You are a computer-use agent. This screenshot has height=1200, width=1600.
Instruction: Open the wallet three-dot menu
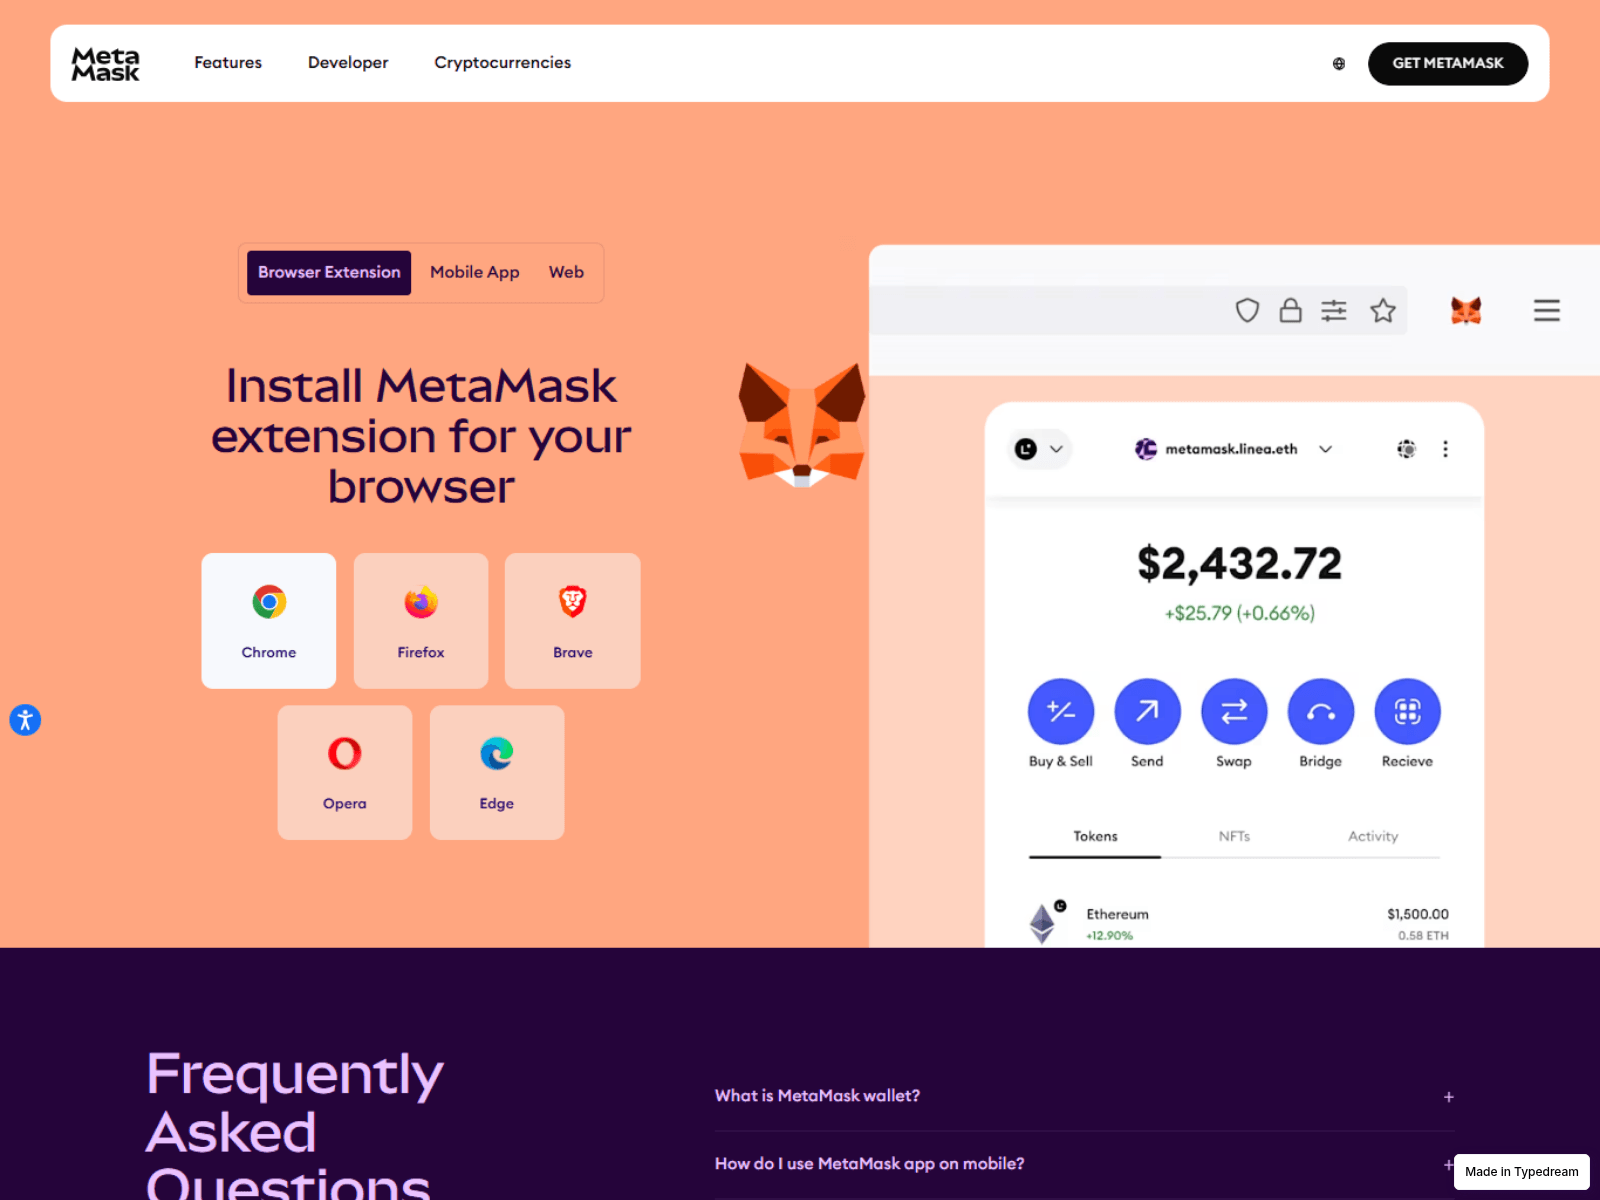[1445, 449]
